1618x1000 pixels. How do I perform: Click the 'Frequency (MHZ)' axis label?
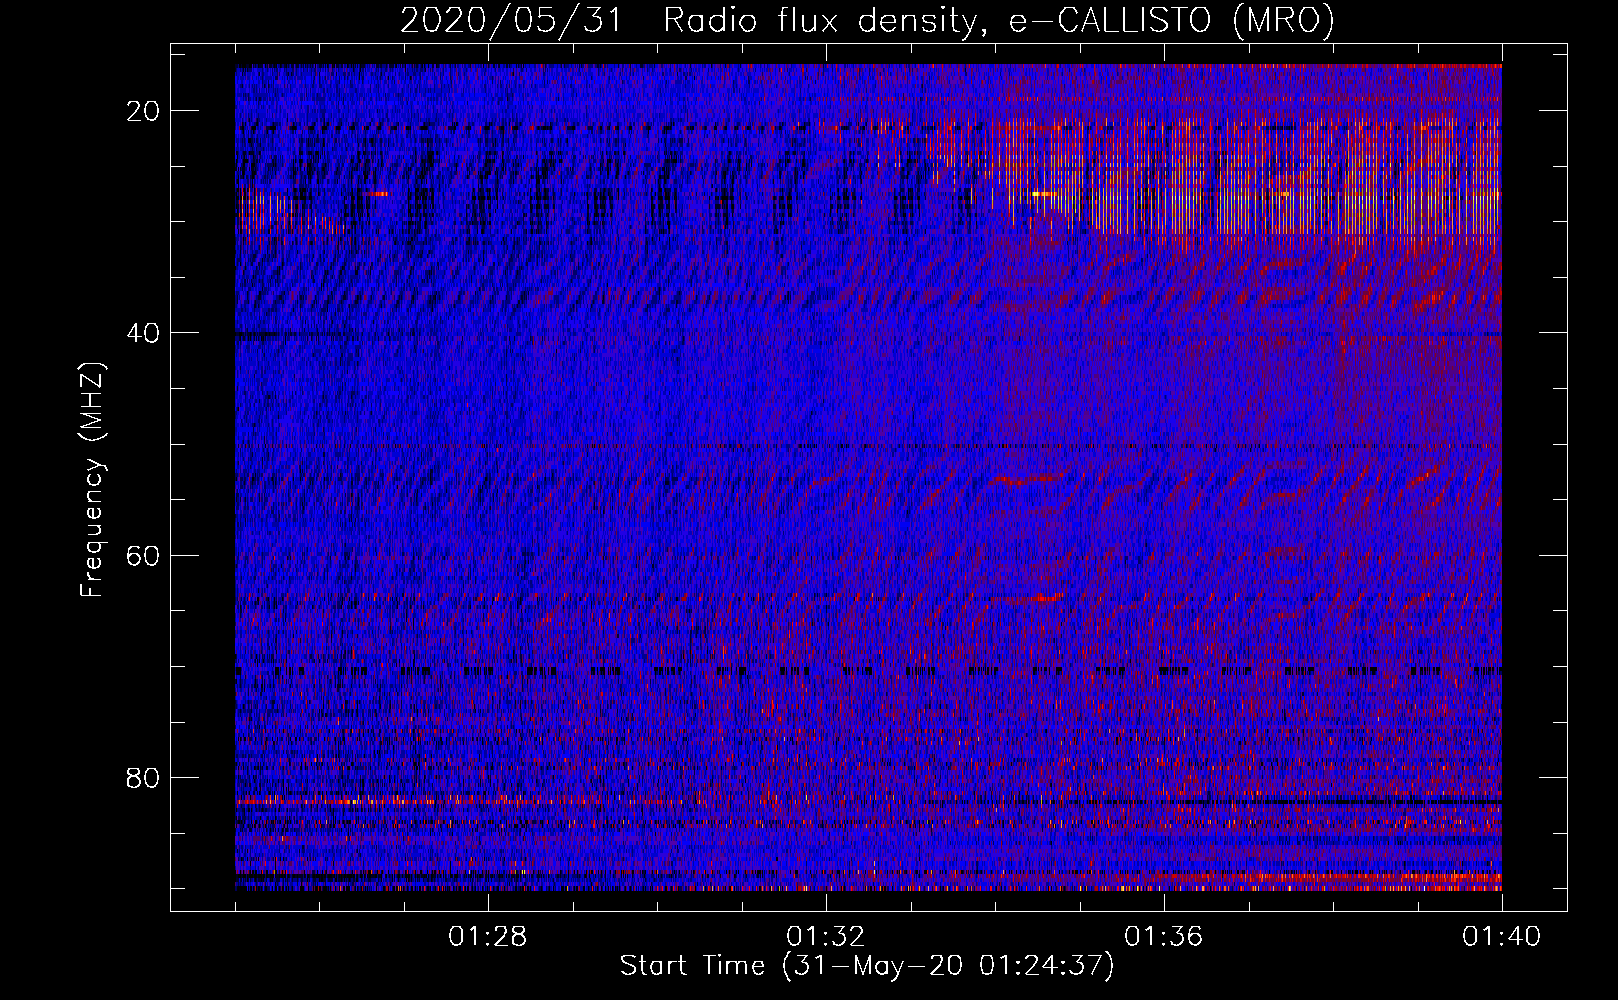coord(92,480)
